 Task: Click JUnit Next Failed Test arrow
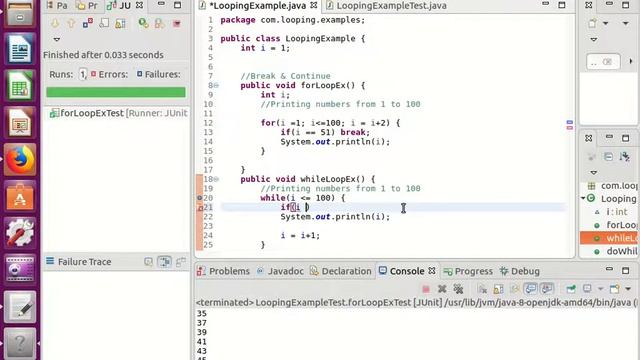tap(55, 24)
